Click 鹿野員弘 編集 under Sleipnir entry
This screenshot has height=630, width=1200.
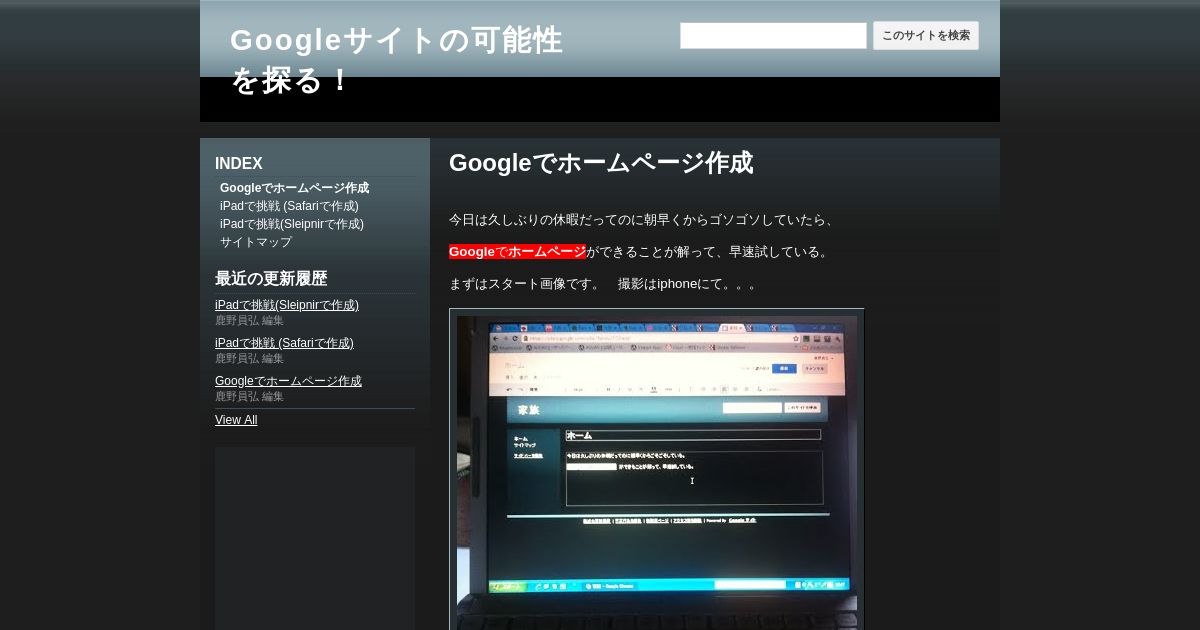[x=249, y=321]
